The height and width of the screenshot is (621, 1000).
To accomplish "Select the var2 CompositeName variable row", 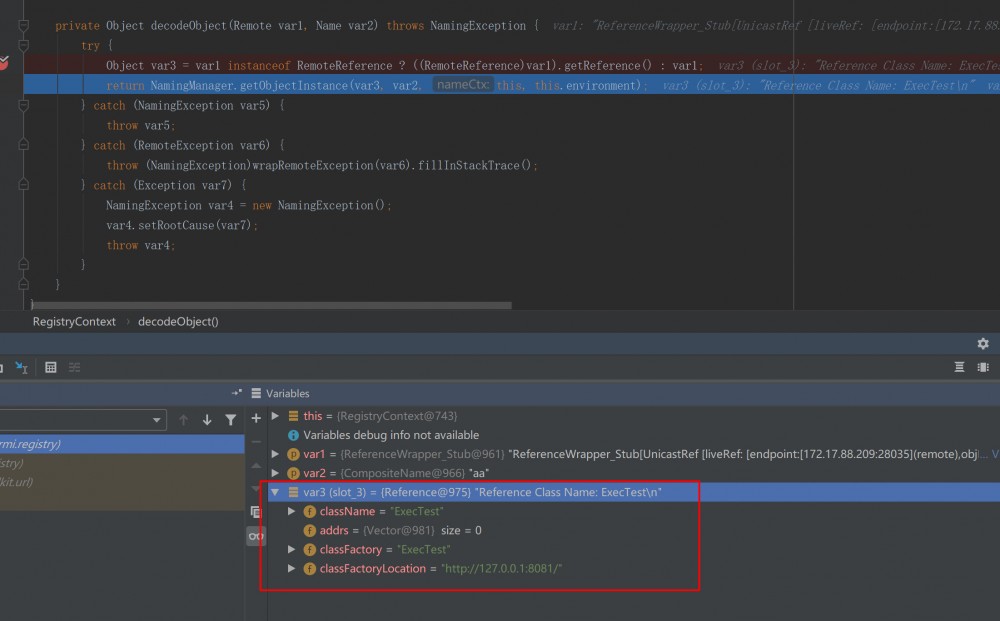I will (400, 473).
